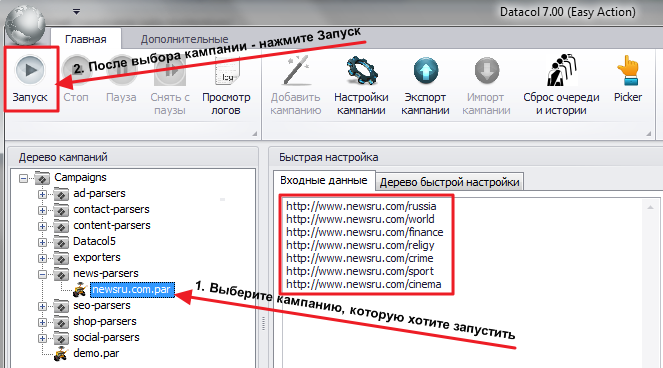Click the content-parsers folder icon
The width and height of the screenshot is (663, 368).
[61, 226]
